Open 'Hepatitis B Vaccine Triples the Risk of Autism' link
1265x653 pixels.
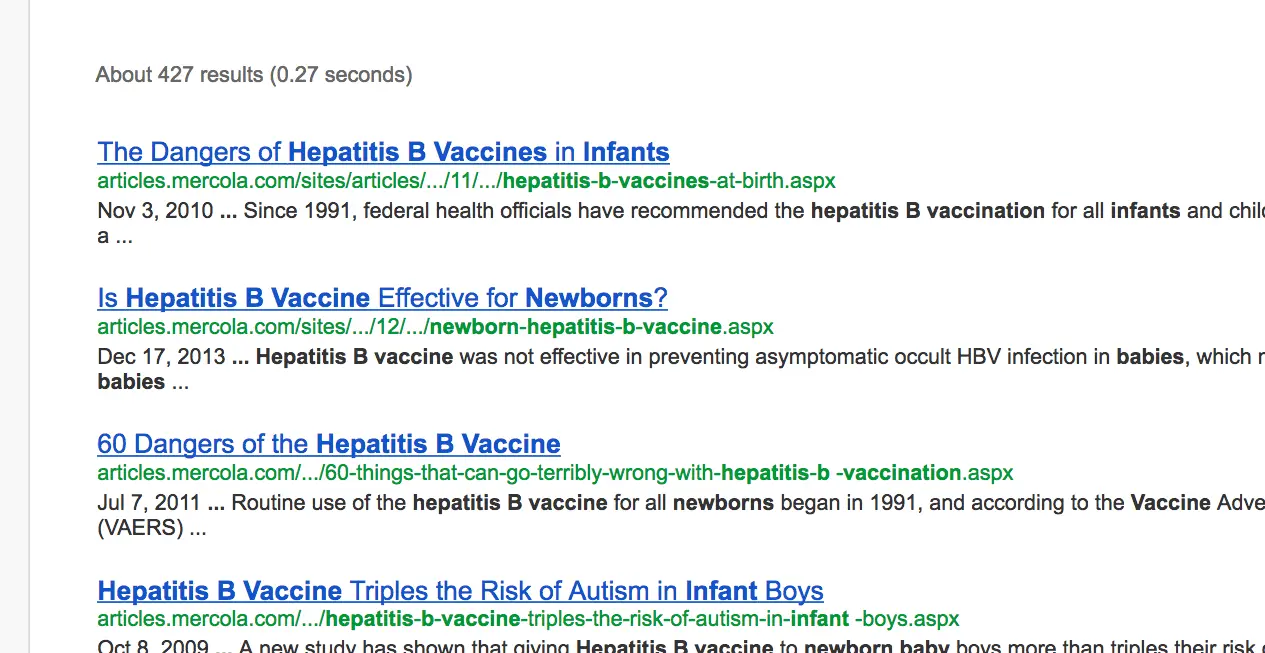460,591
